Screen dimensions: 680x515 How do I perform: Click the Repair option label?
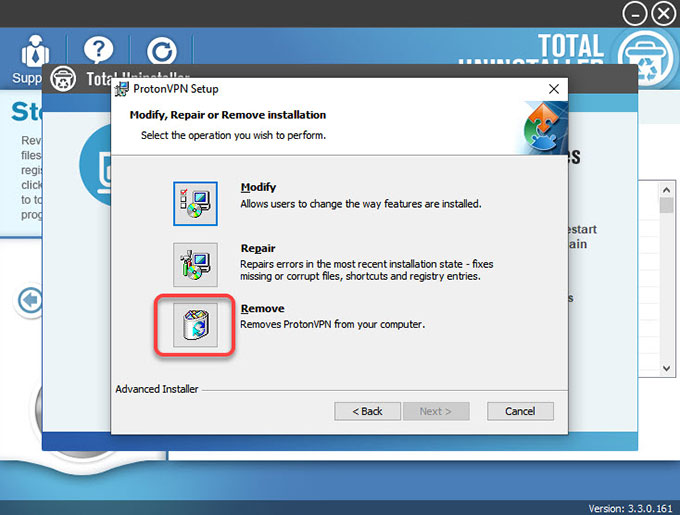tap(258, 248)
